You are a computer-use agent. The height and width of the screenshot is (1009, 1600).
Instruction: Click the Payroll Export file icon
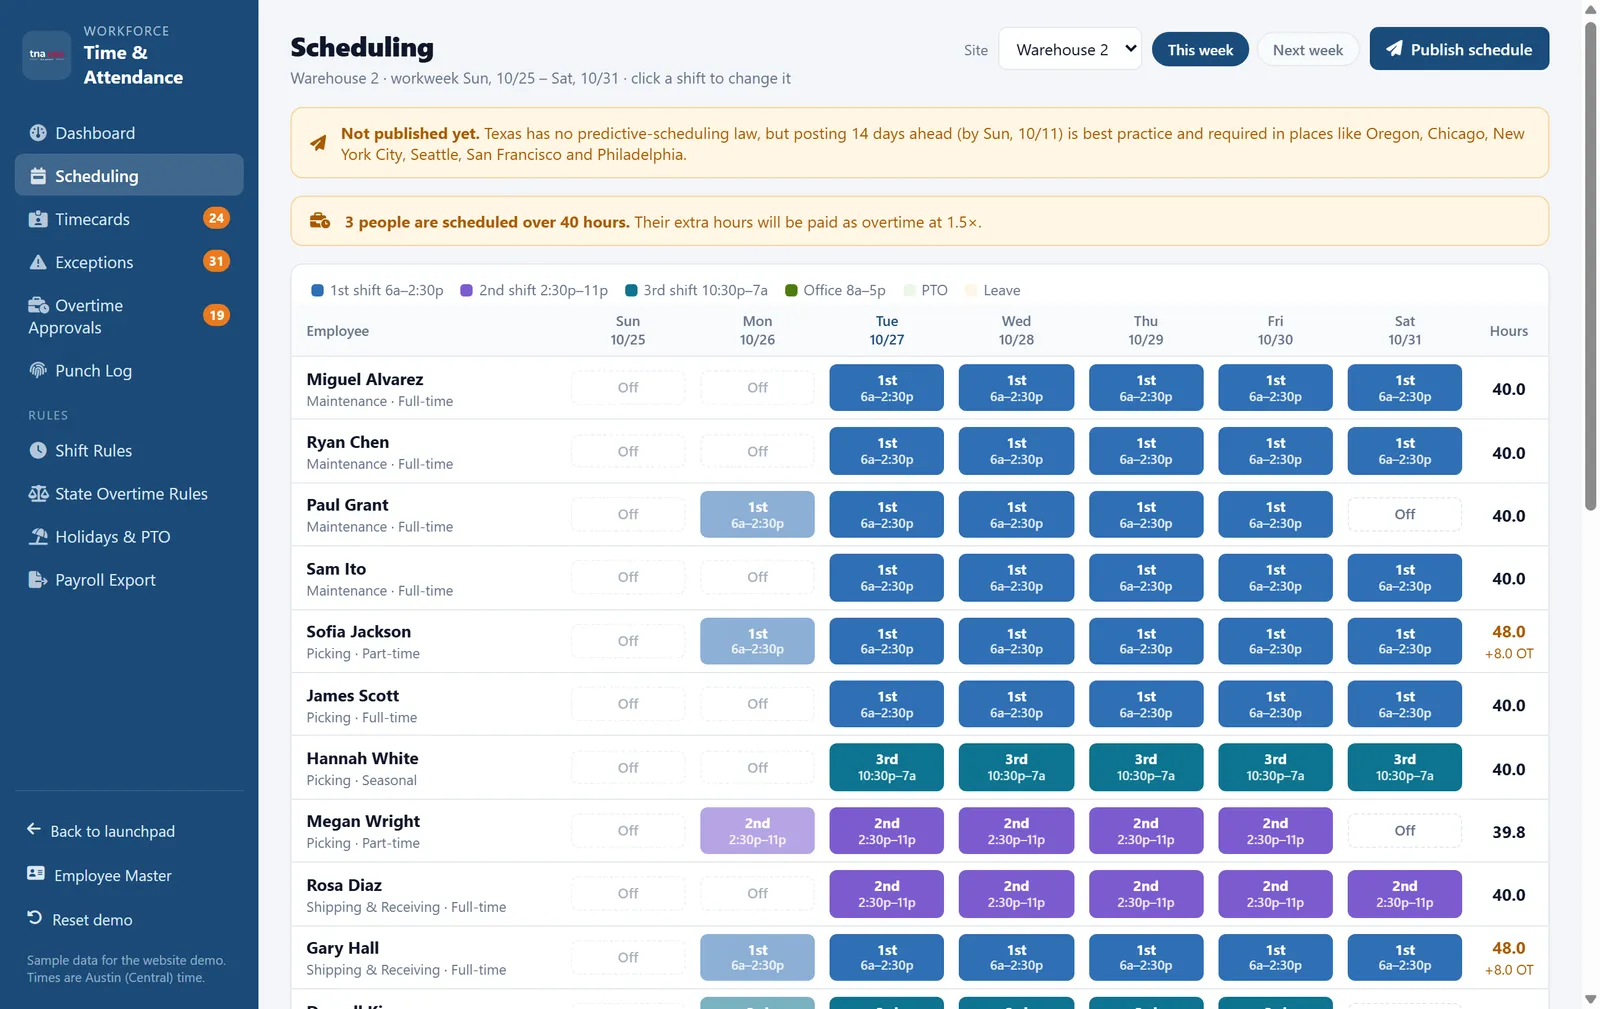coord(38,579)
